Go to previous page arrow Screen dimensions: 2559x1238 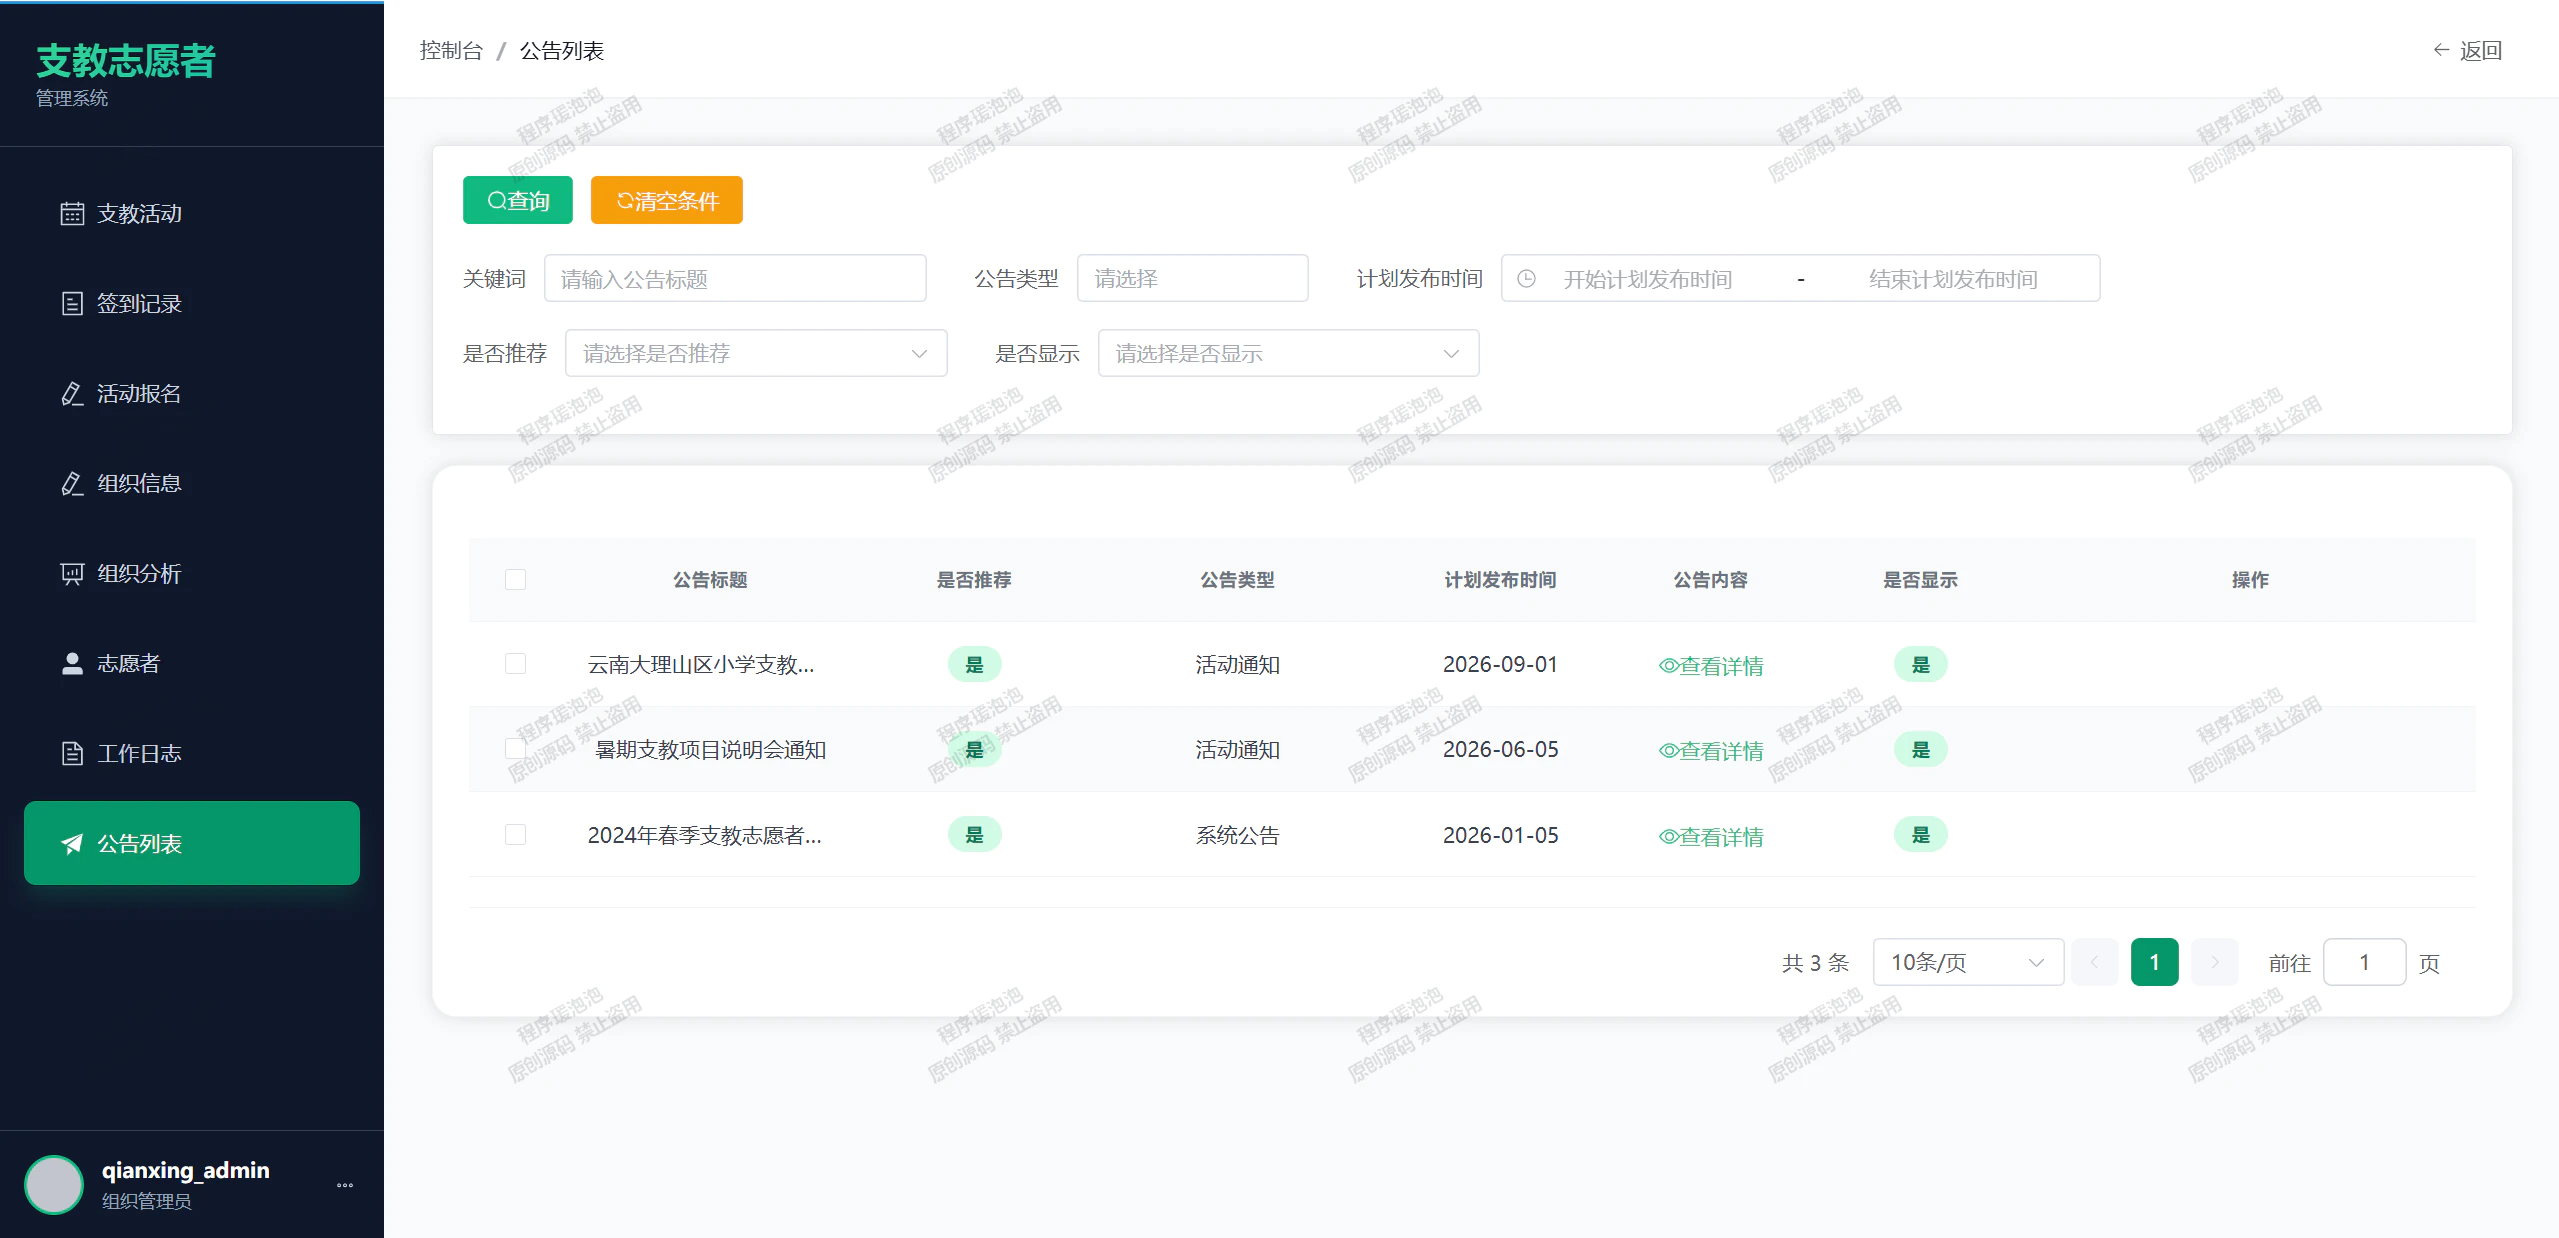[2094, 962]
